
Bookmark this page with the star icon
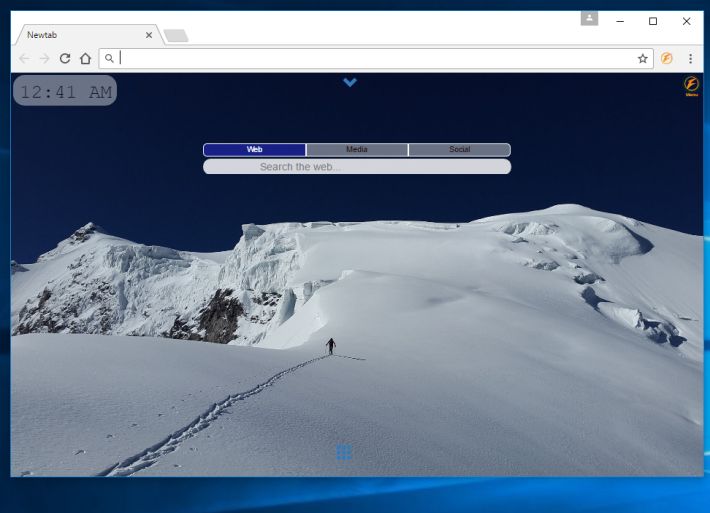coord(643,58)
